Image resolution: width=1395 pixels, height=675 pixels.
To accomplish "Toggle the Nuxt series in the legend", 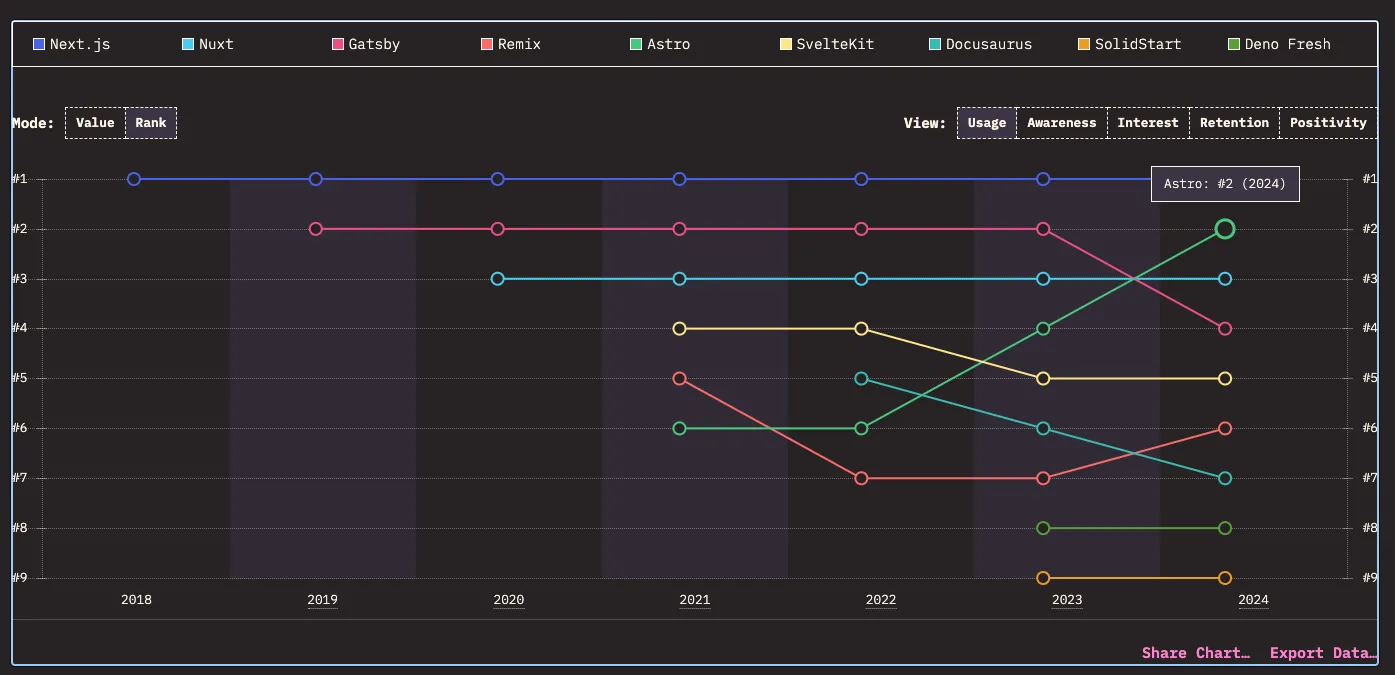I will pyautogui.click(x=208, y=44).
